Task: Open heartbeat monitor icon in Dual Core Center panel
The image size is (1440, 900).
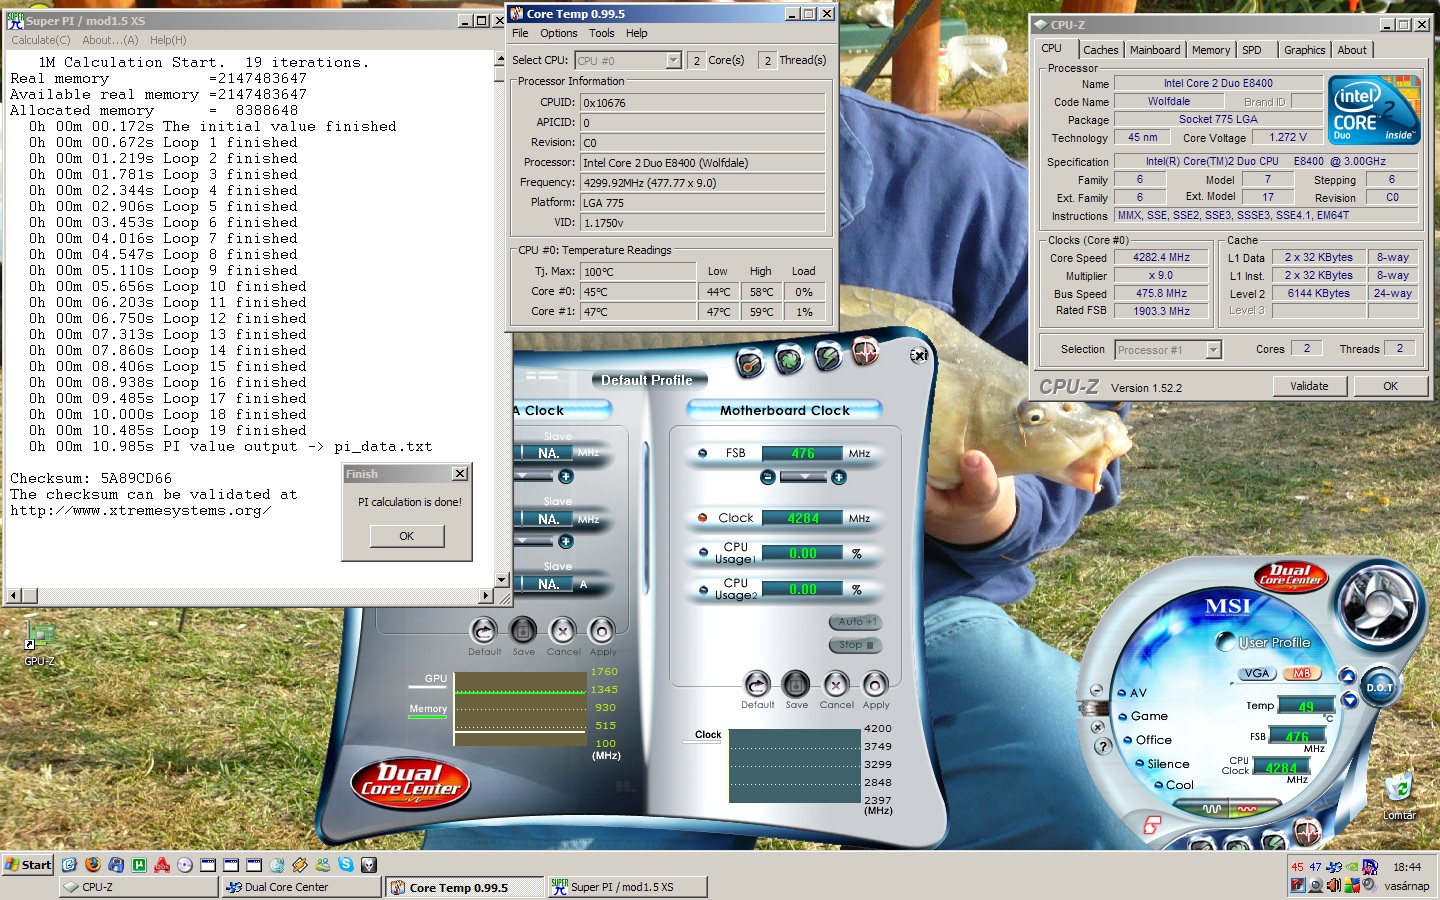Action: coord(865,351)
